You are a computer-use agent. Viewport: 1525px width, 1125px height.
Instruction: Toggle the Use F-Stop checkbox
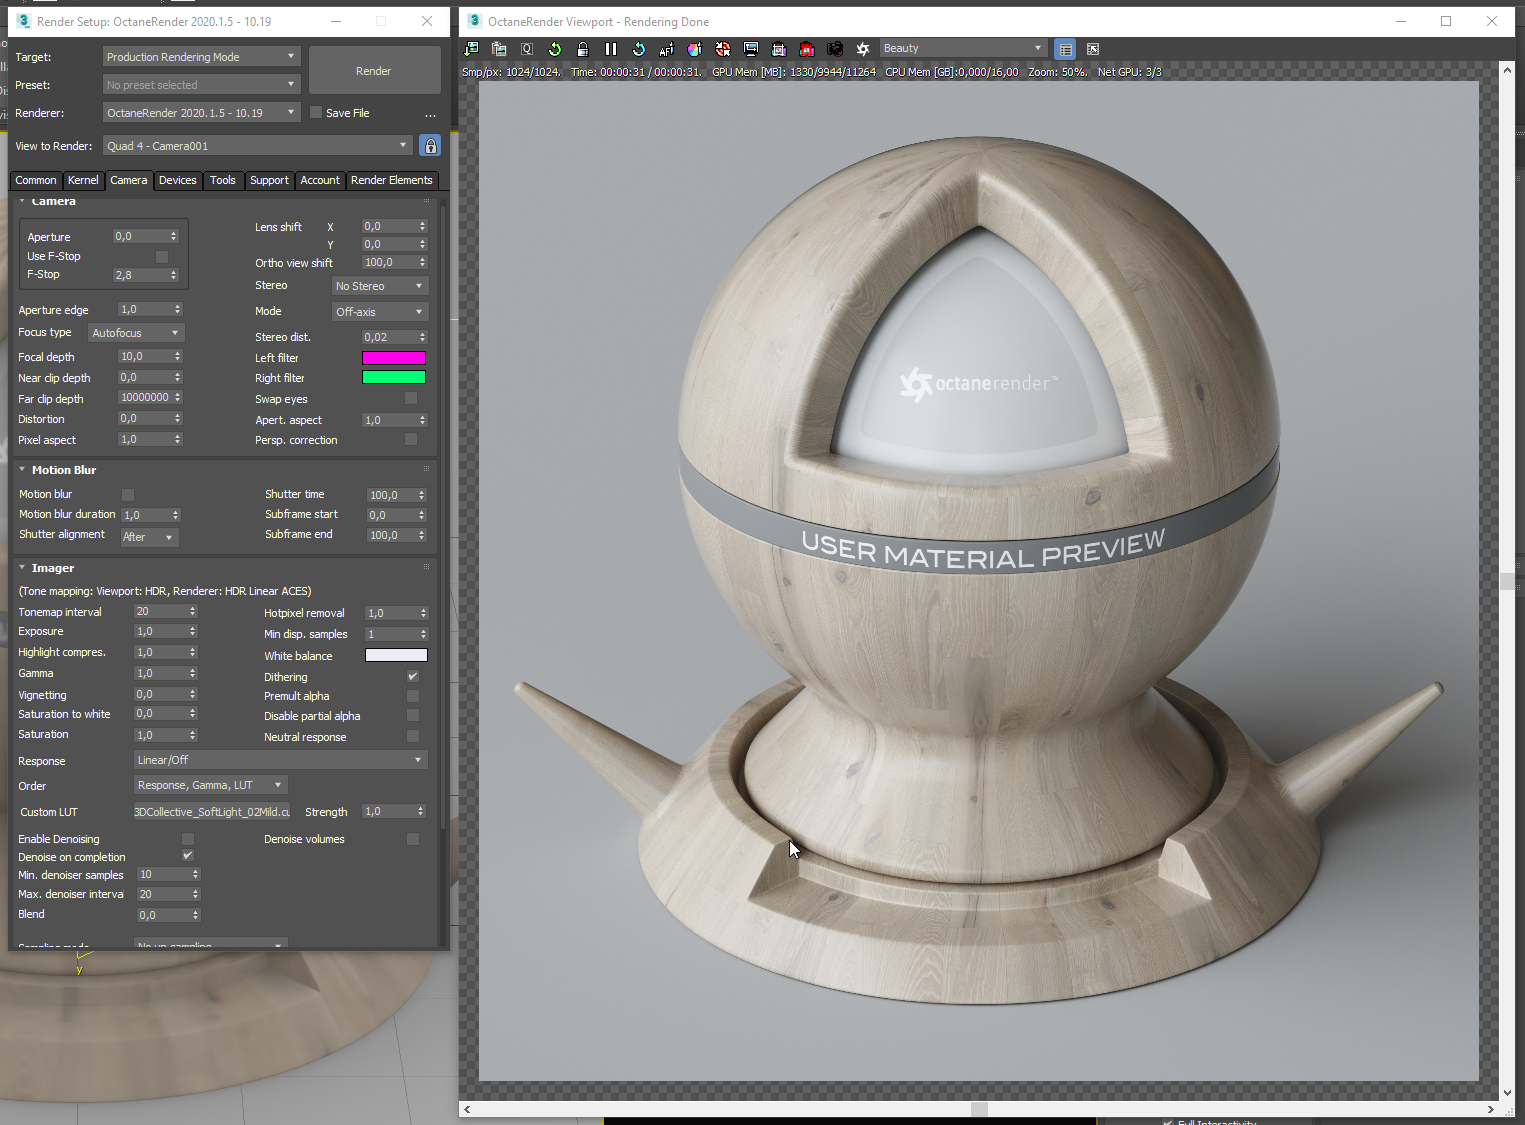click(162, 256)
